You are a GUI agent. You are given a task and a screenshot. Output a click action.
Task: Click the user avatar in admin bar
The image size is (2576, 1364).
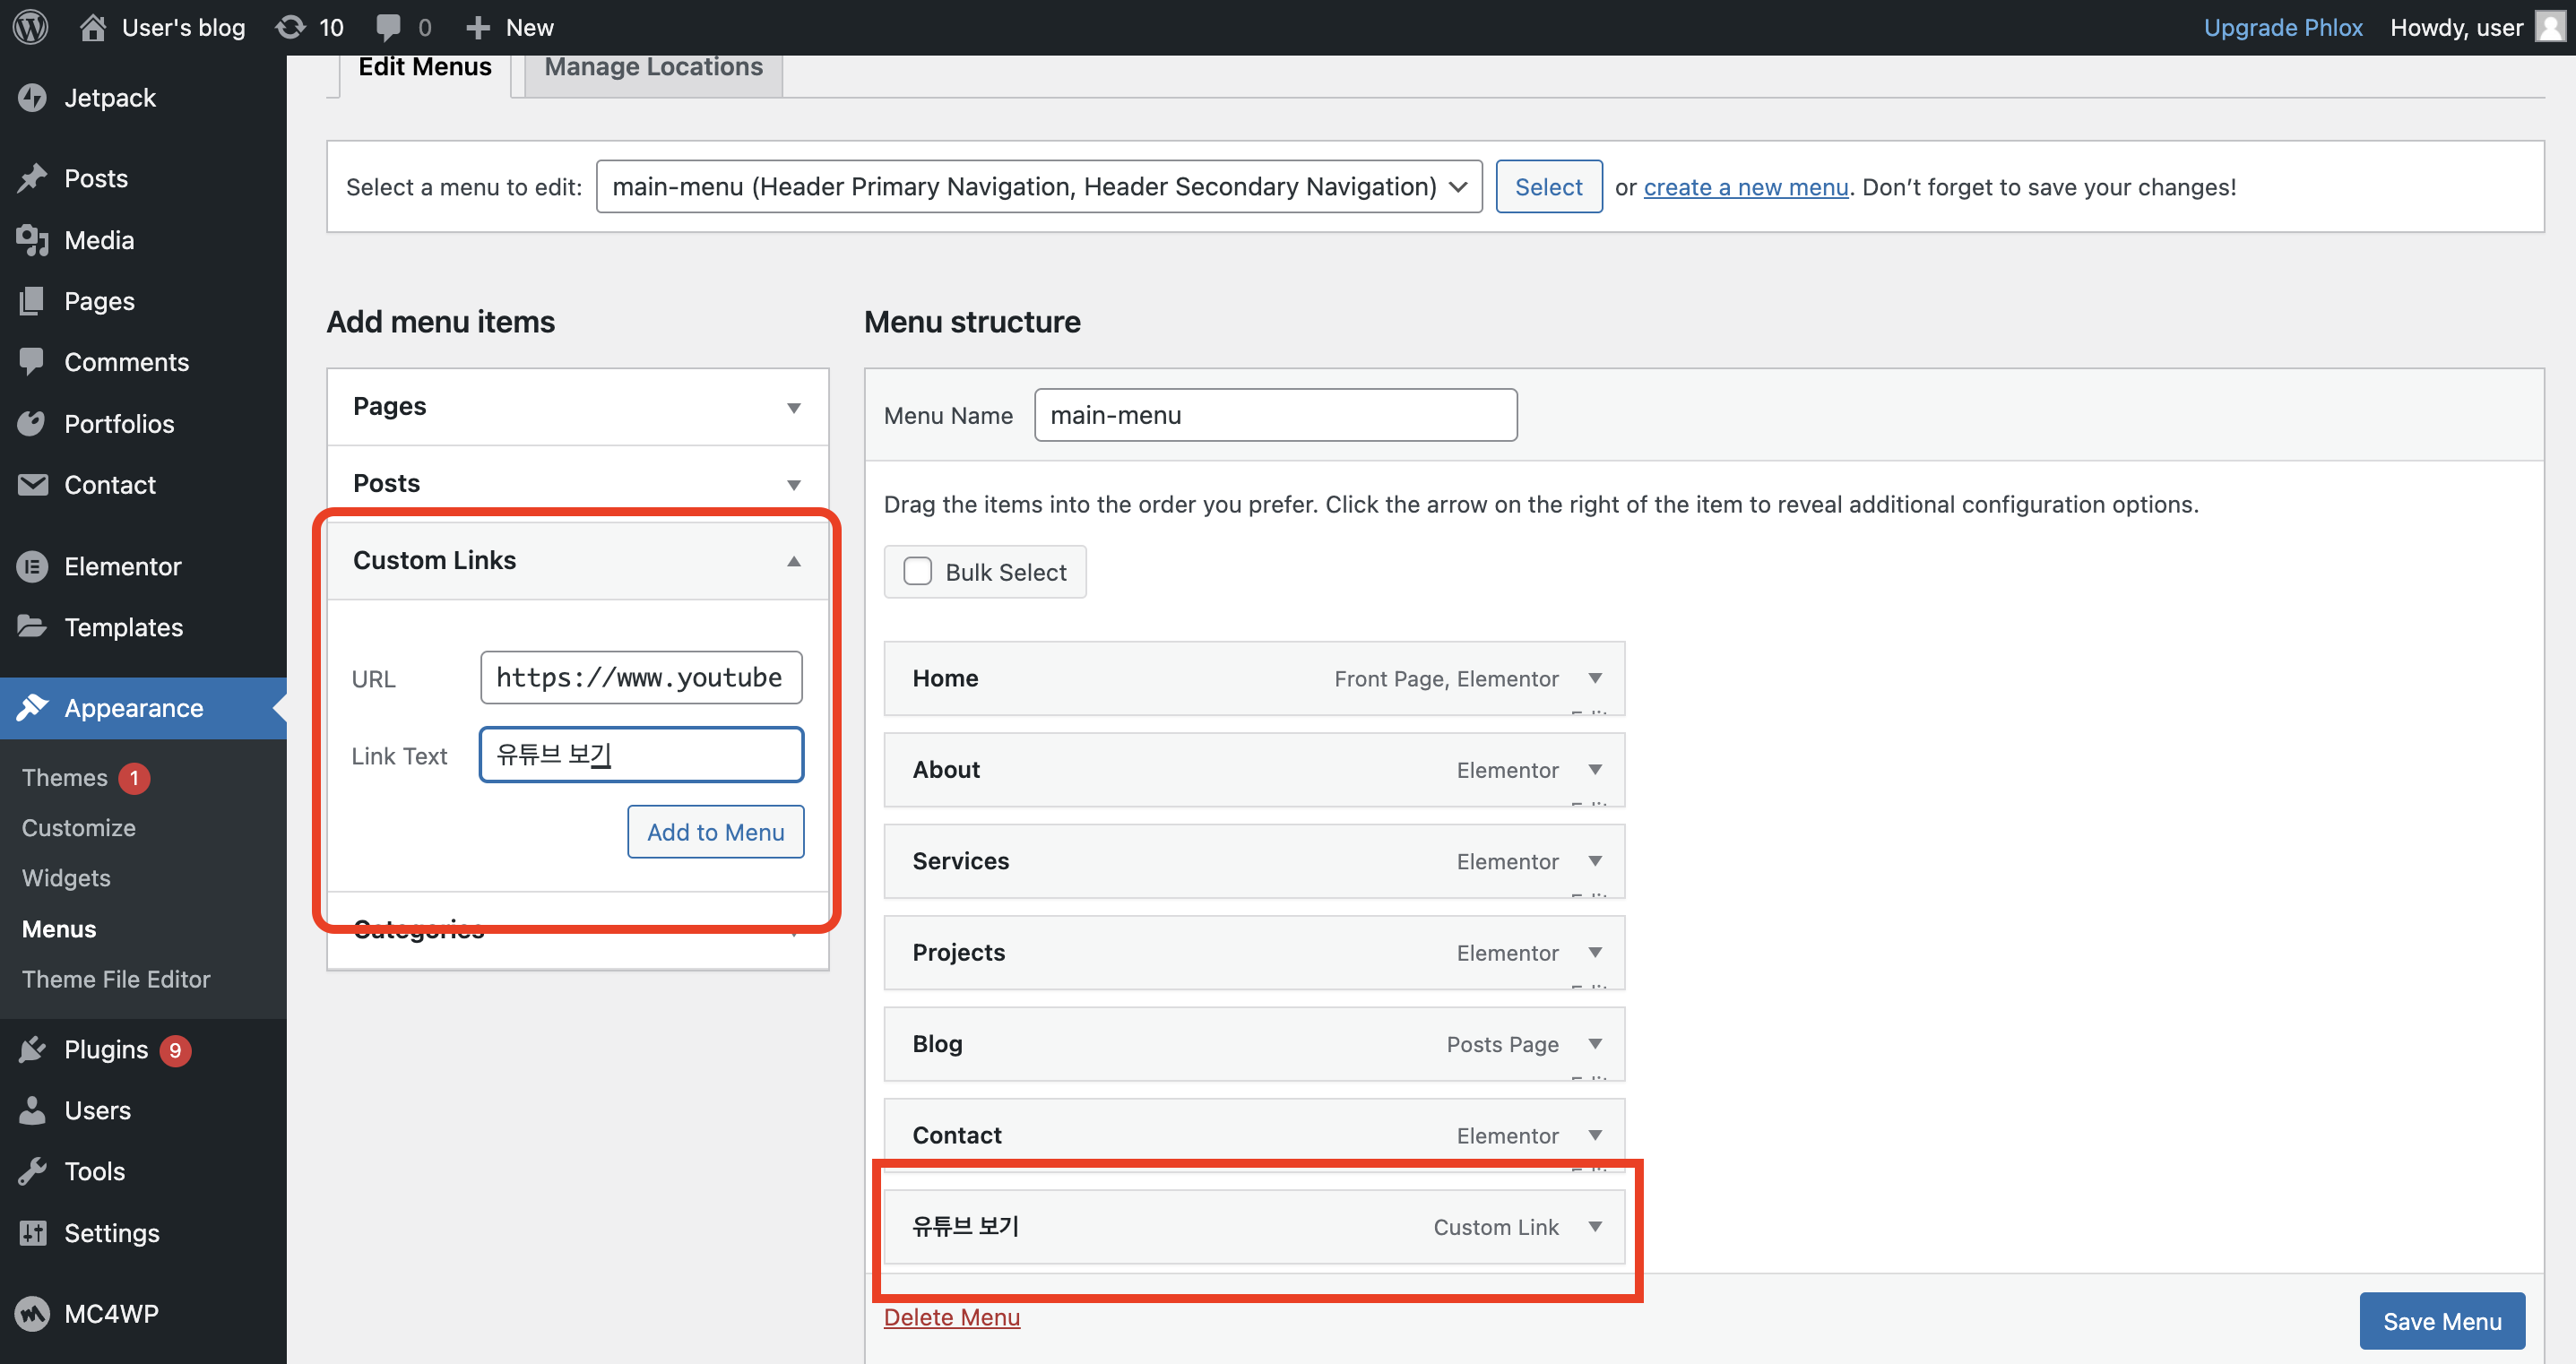tap(2551, 27)
